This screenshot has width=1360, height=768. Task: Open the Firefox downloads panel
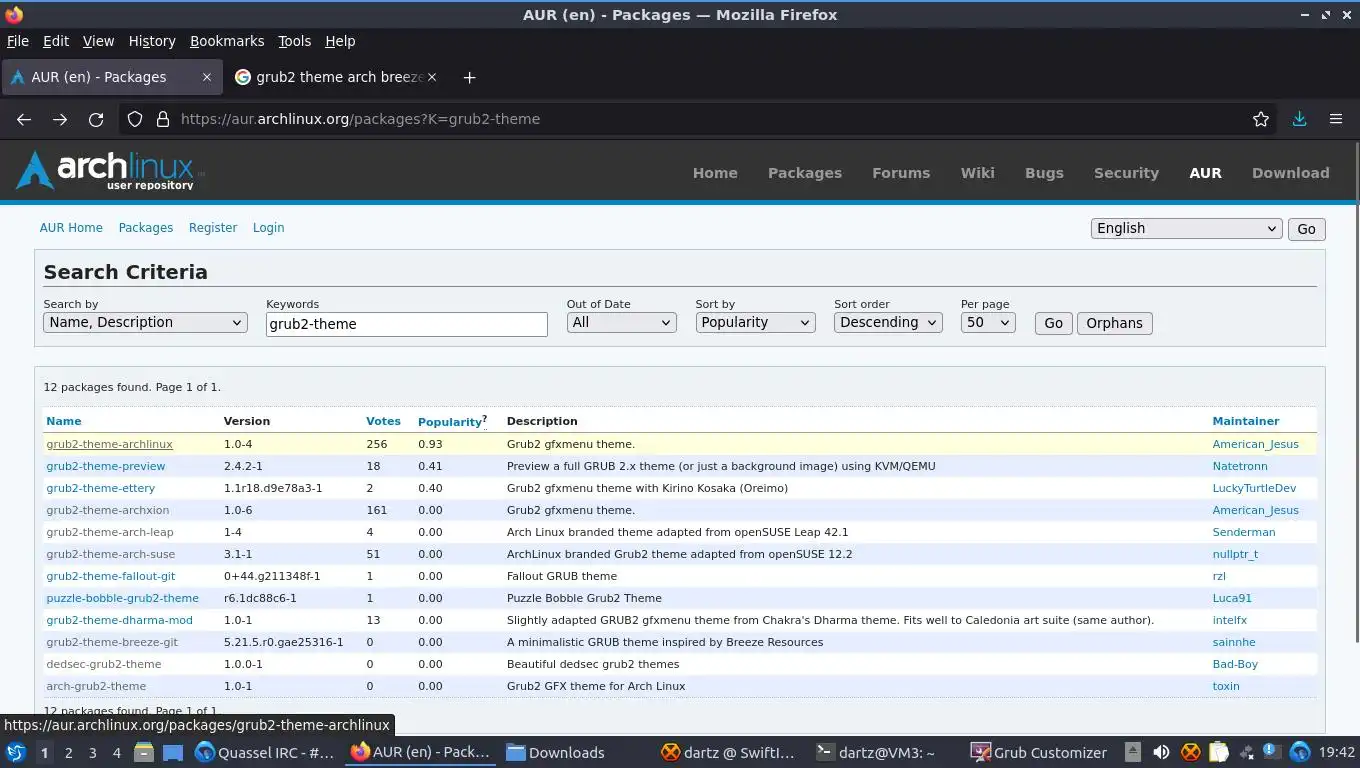click(x=1299, y=119)
